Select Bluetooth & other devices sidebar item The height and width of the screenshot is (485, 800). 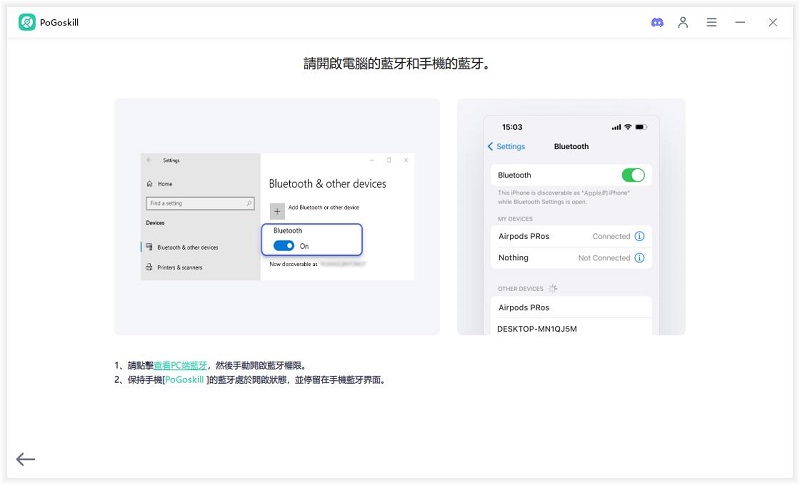pyautogui.click(x=187, y=247)
